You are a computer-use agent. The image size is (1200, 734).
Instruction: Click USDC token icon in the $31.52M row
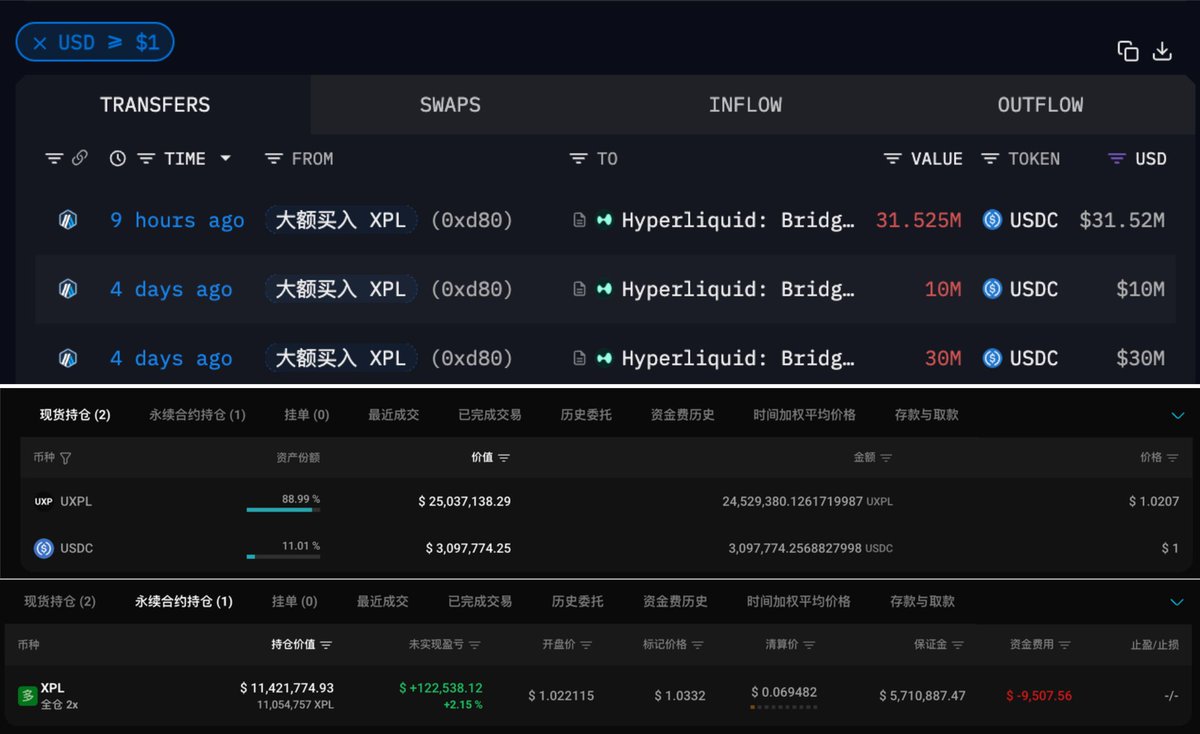coord(992,220)
